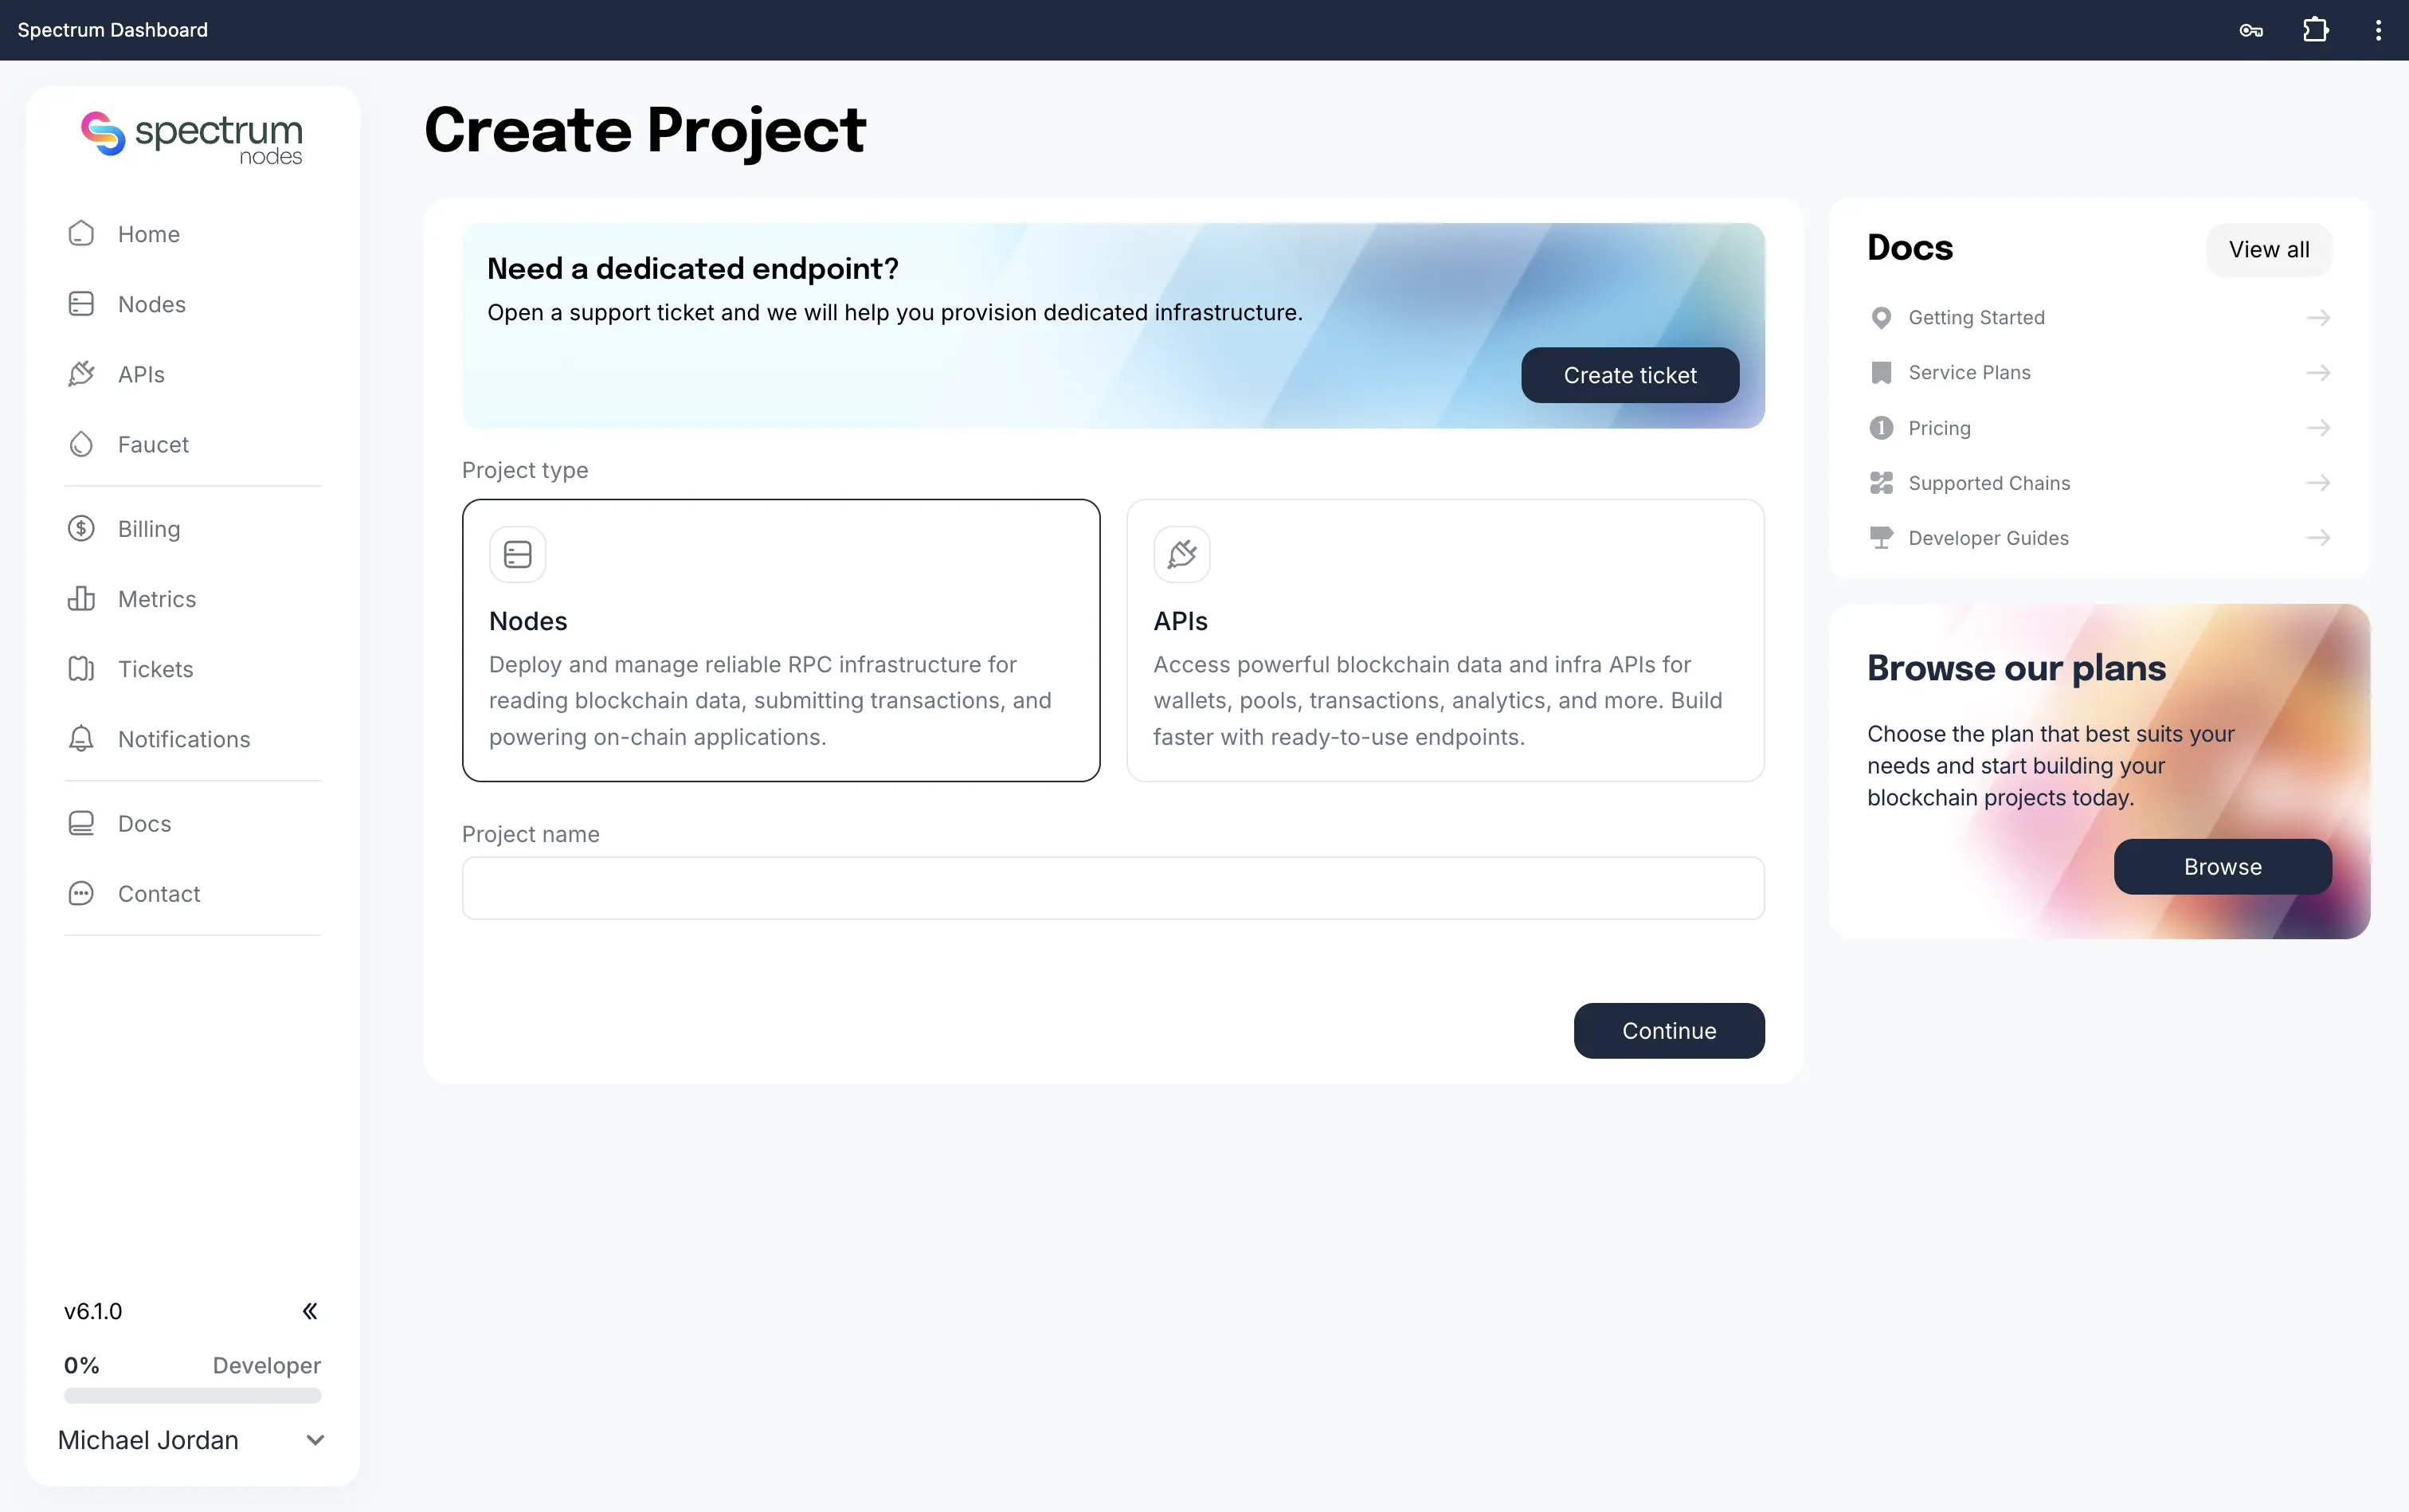Click the passwords key icon in the top bar

tap(2251, 30)
